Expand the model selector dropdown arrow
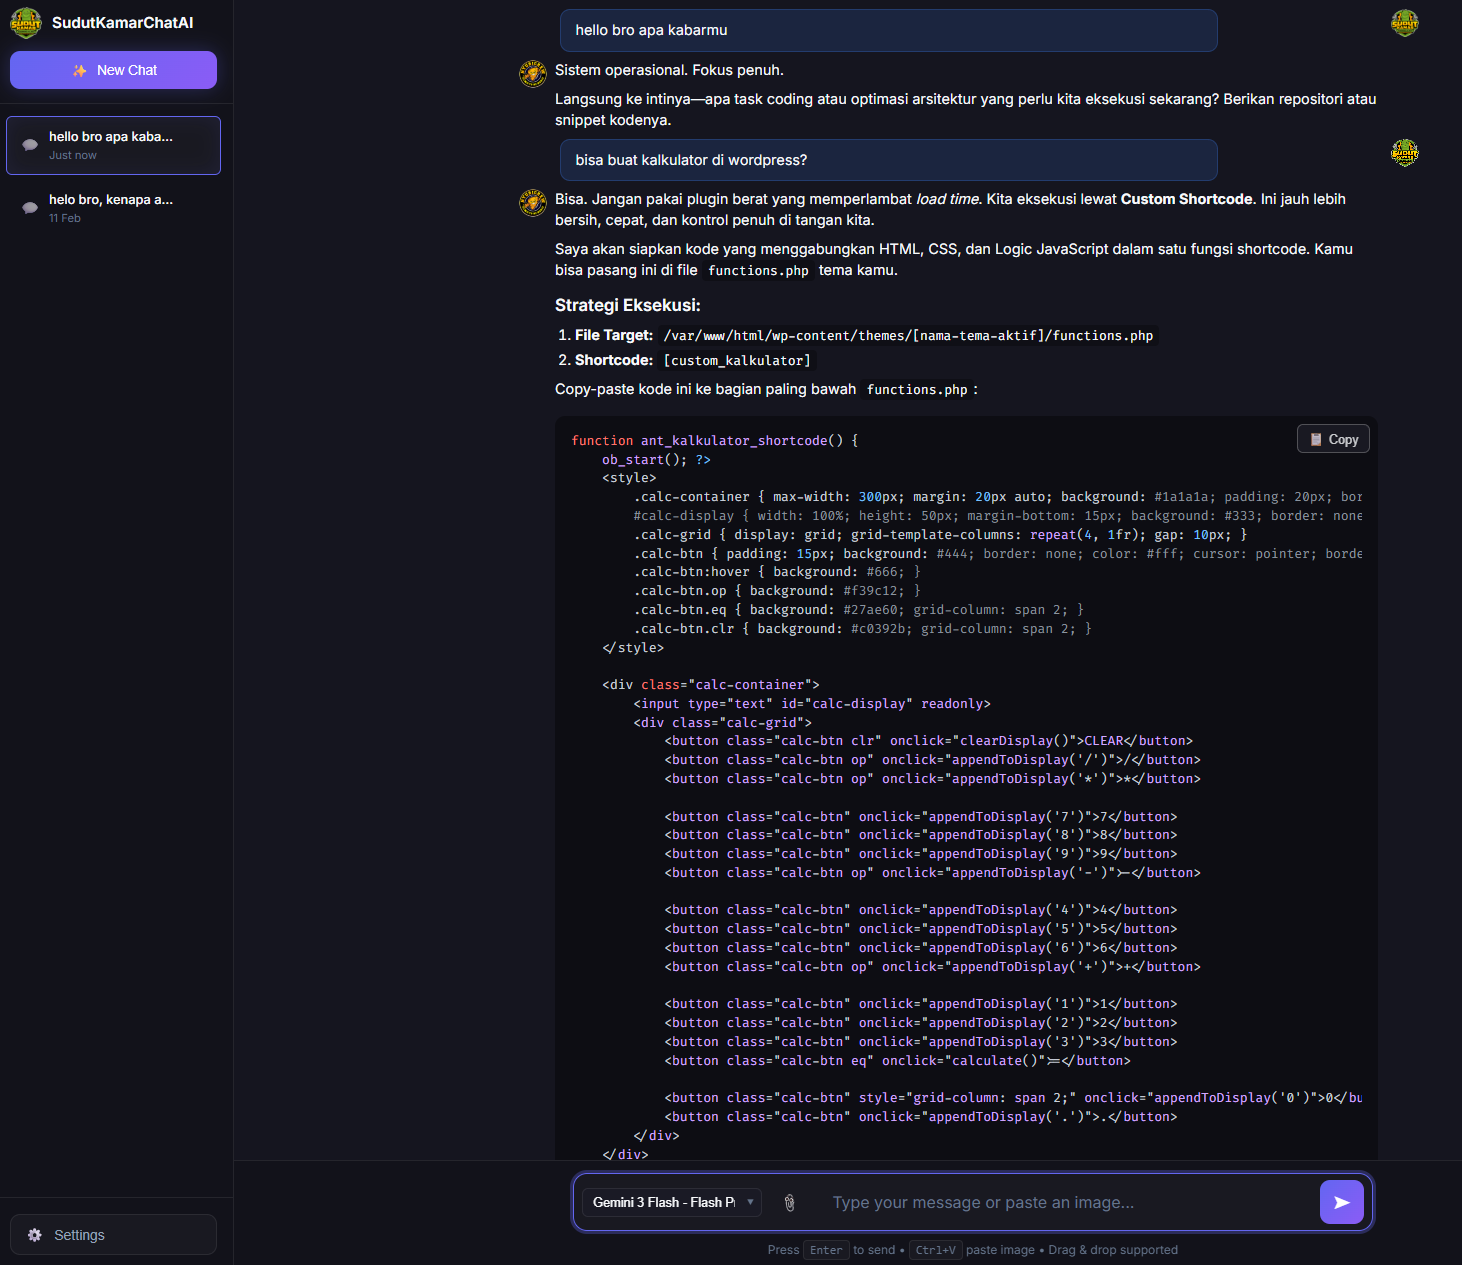The width and height of the screenshot is (1462, 1265). tap(750, 1202)
